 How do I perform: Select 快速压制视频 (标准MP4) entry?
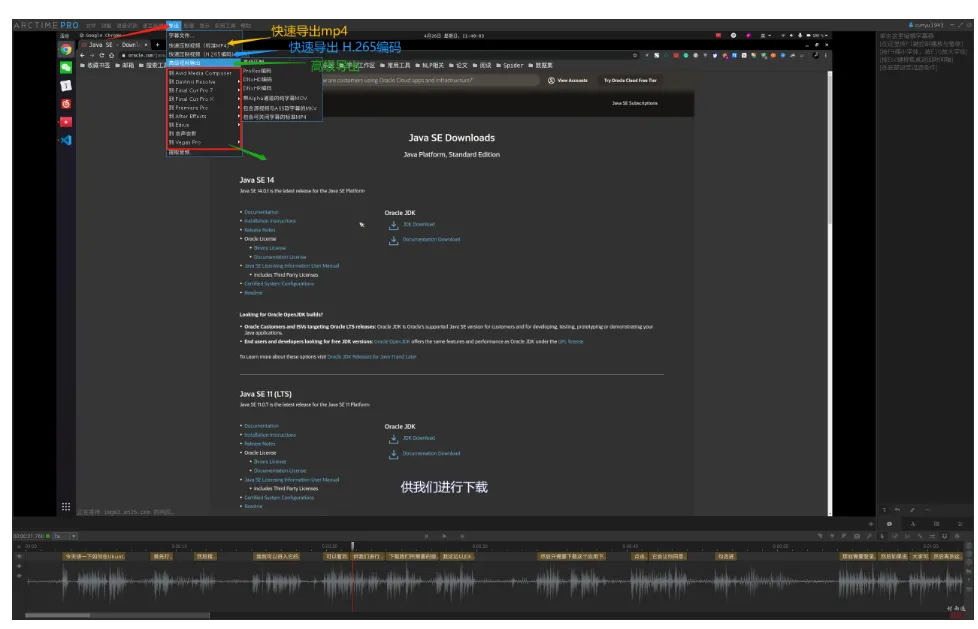pos(204,45)
